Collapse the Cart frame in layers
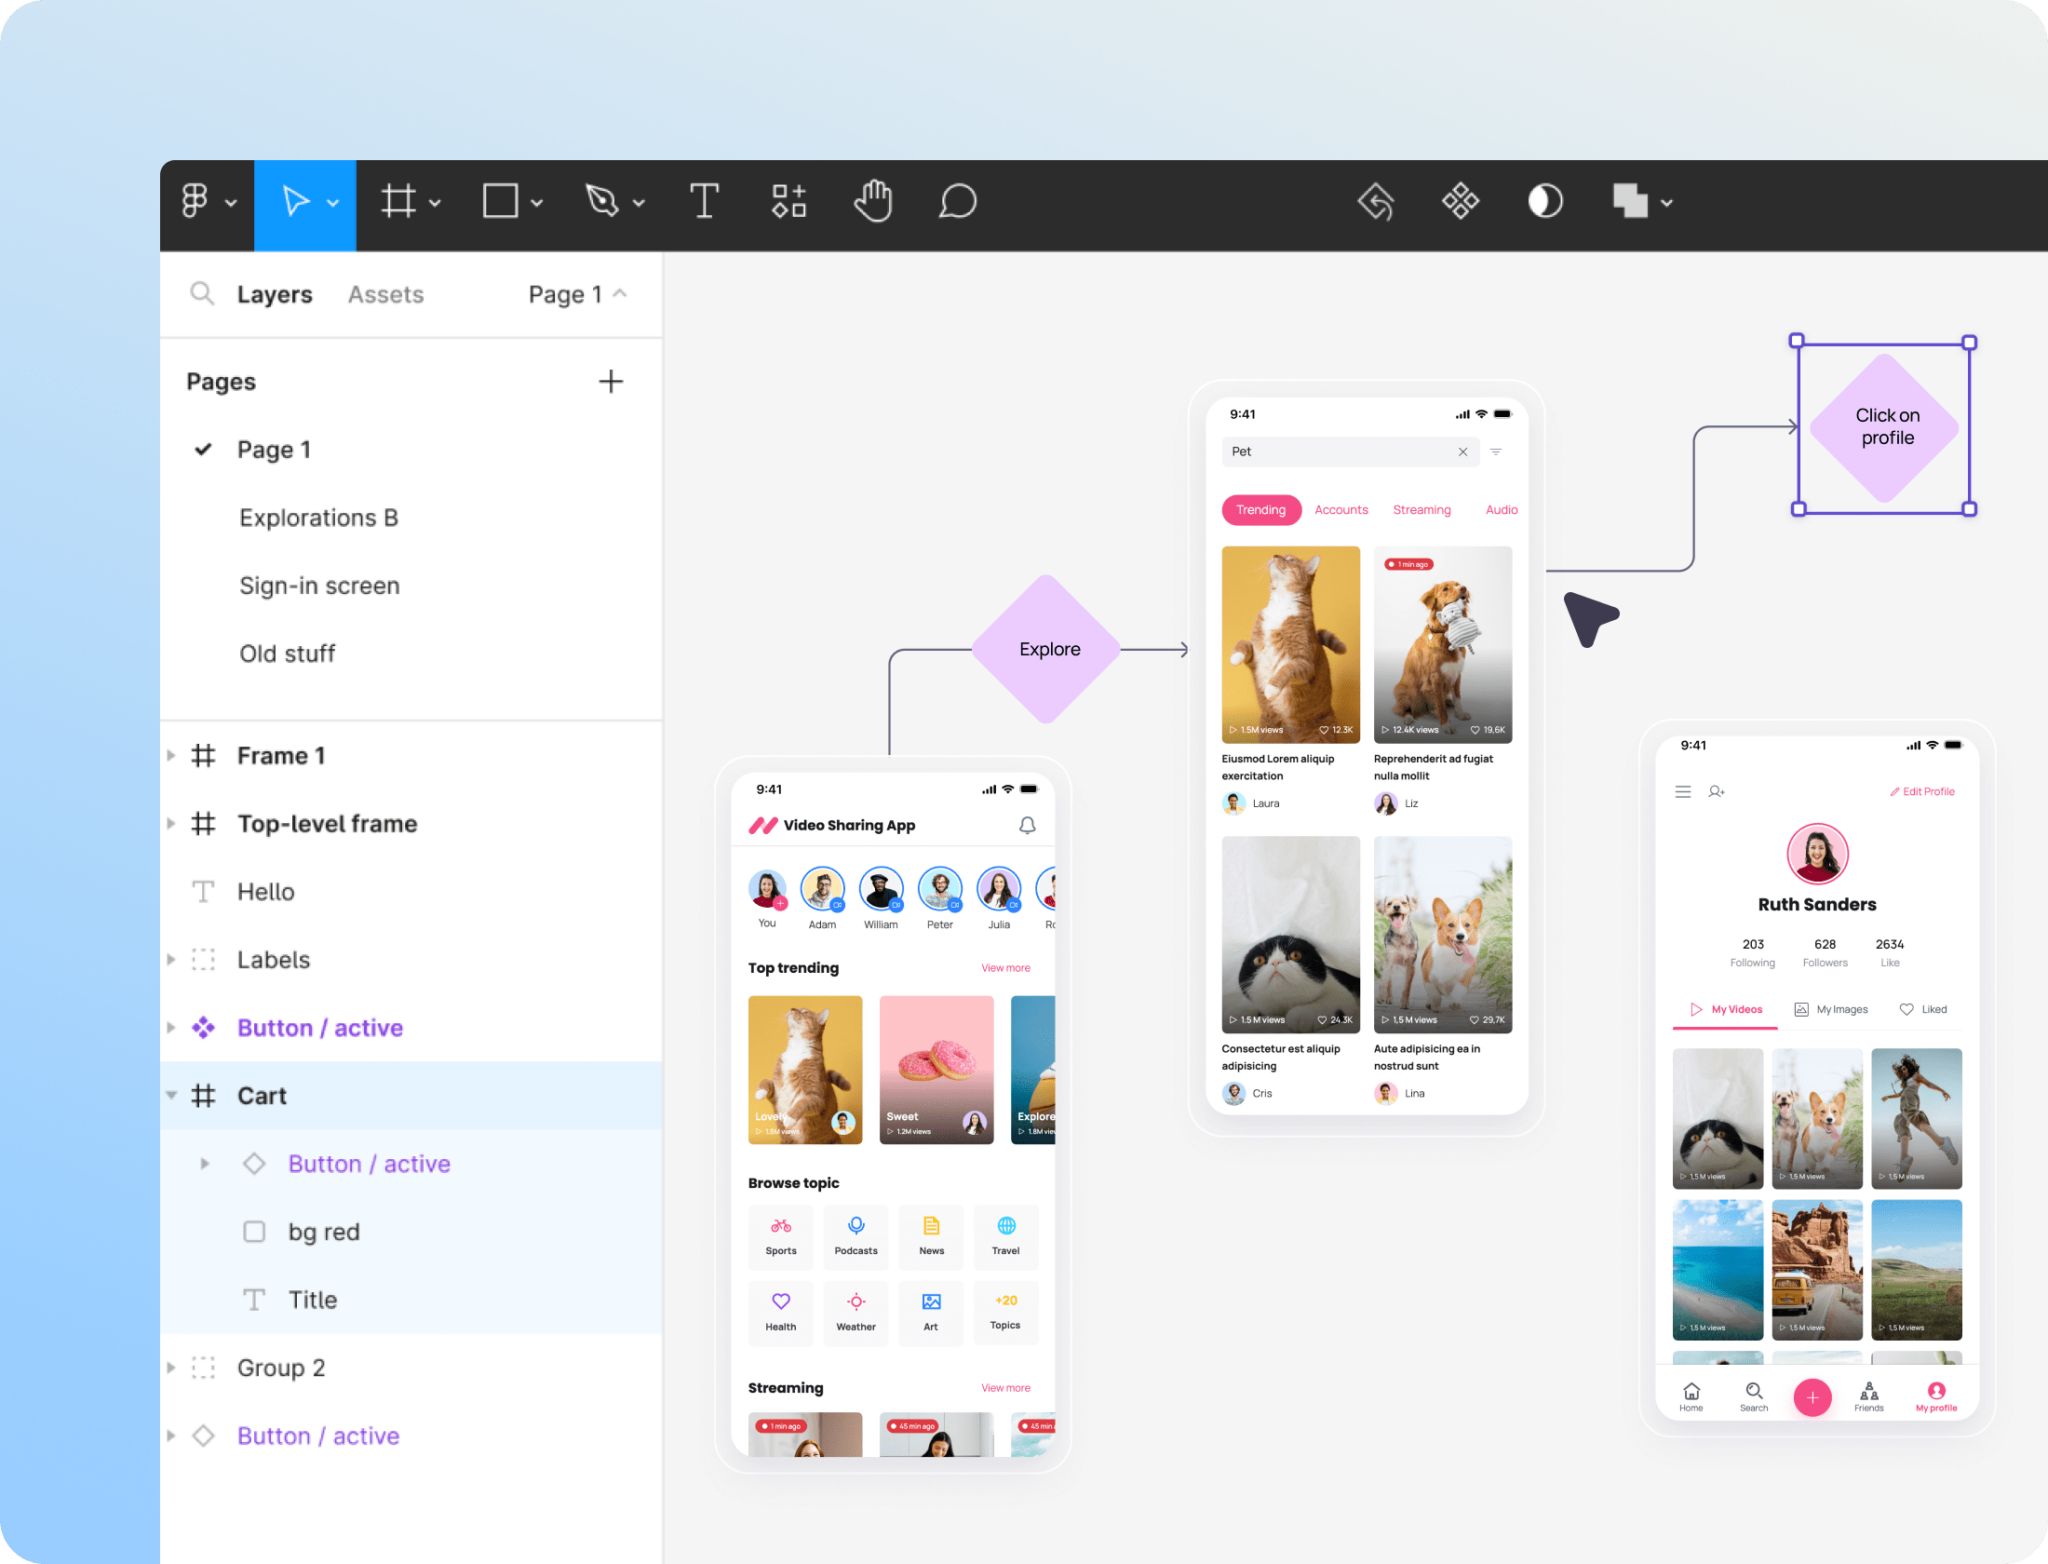2048x1564 pixels. [x=172, y=1095]
